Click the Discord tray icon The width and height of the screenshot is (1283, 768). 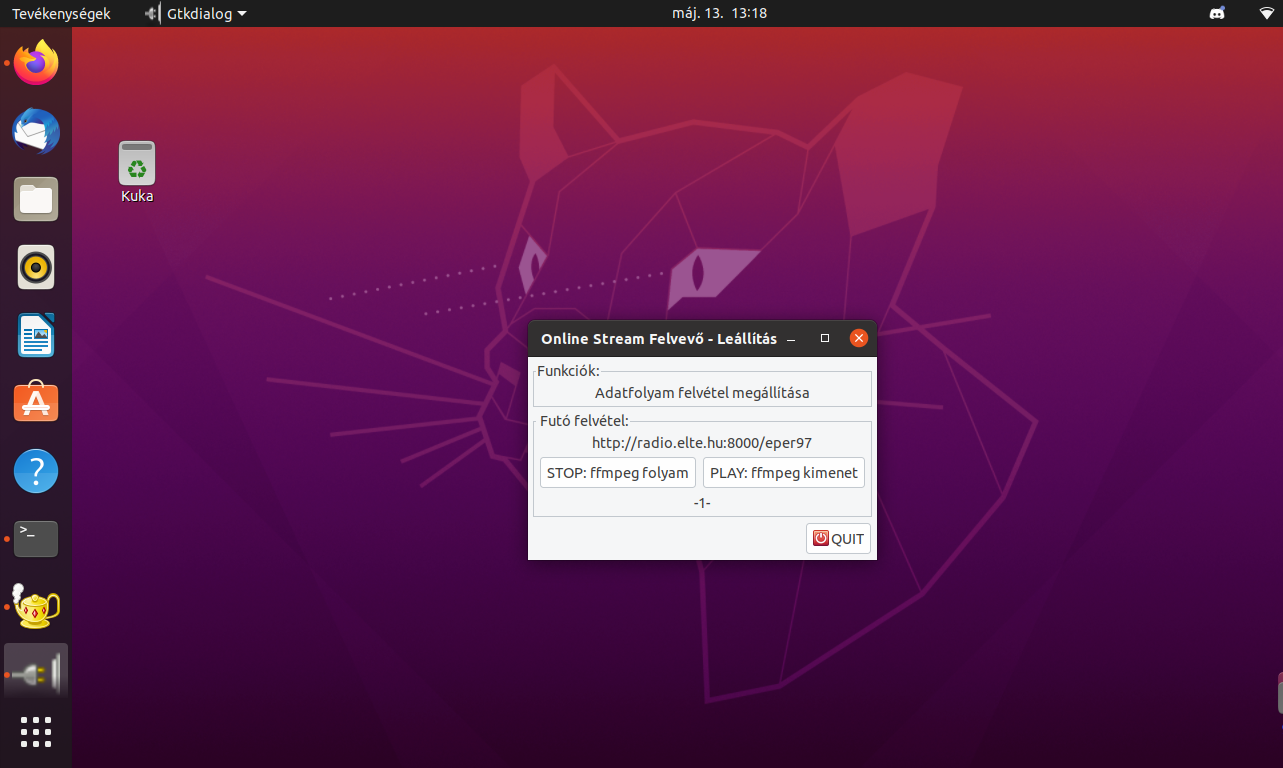tap(1217, 14)
